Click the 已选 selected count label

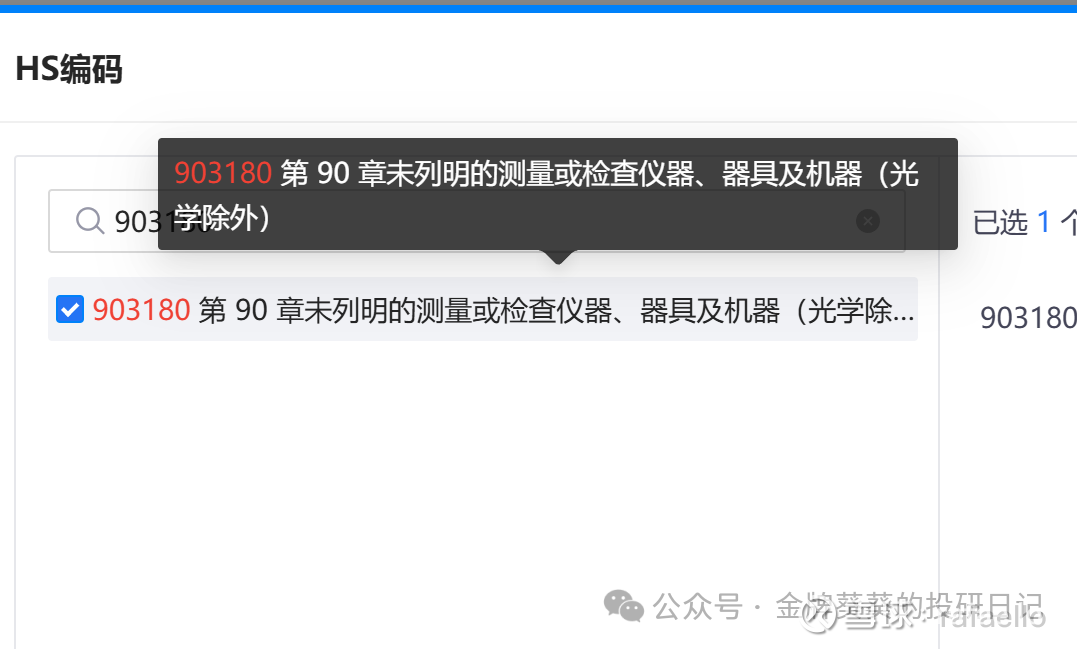pyautogui.click(x=1000, y=223)
